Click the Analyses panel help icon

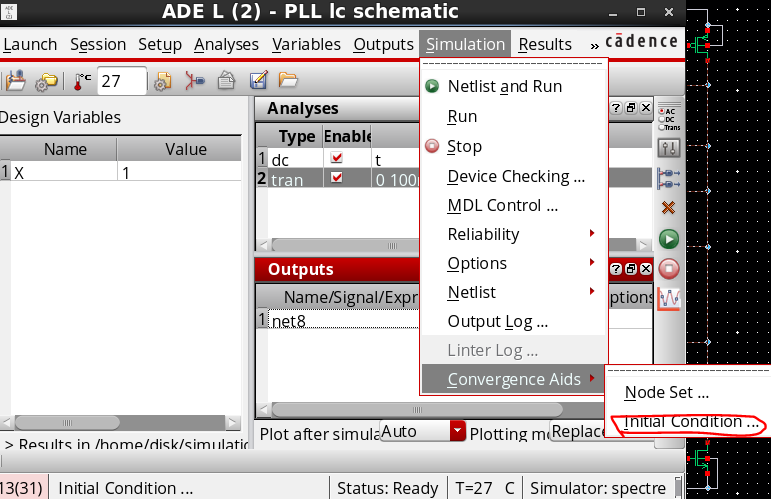[x=616, y=108]
